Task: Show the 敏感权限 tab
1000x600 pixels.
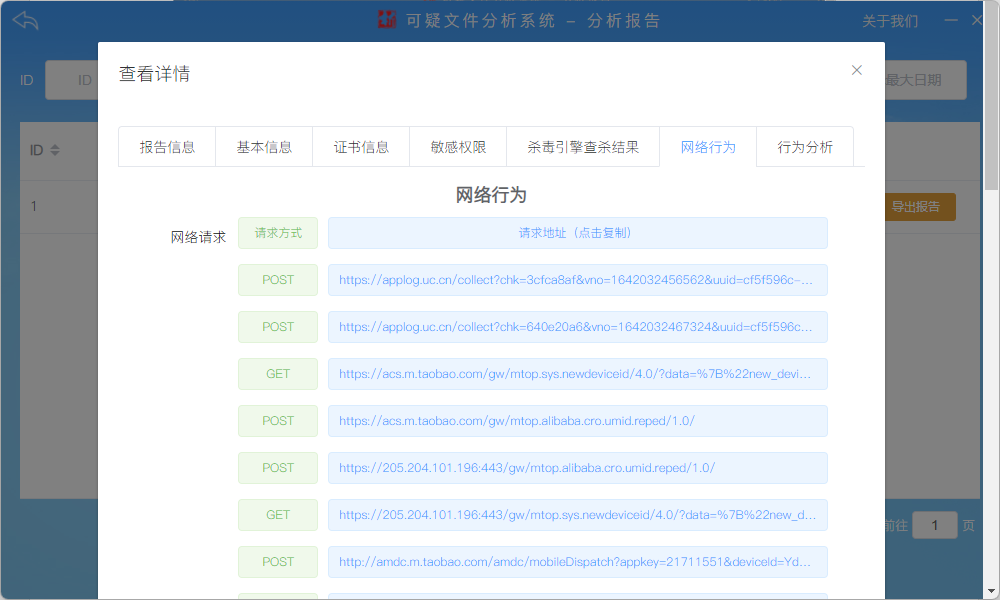Action: 458,147
